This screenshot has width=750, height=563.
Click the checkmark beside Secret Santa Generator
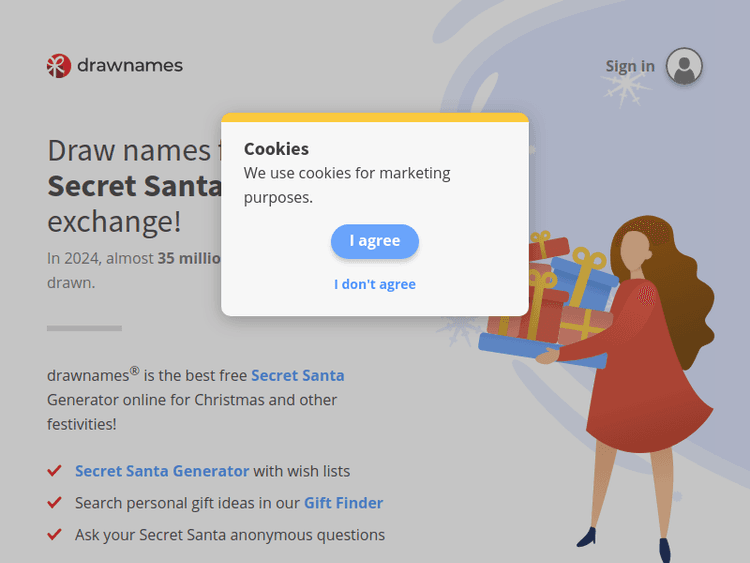click(54, 471)
